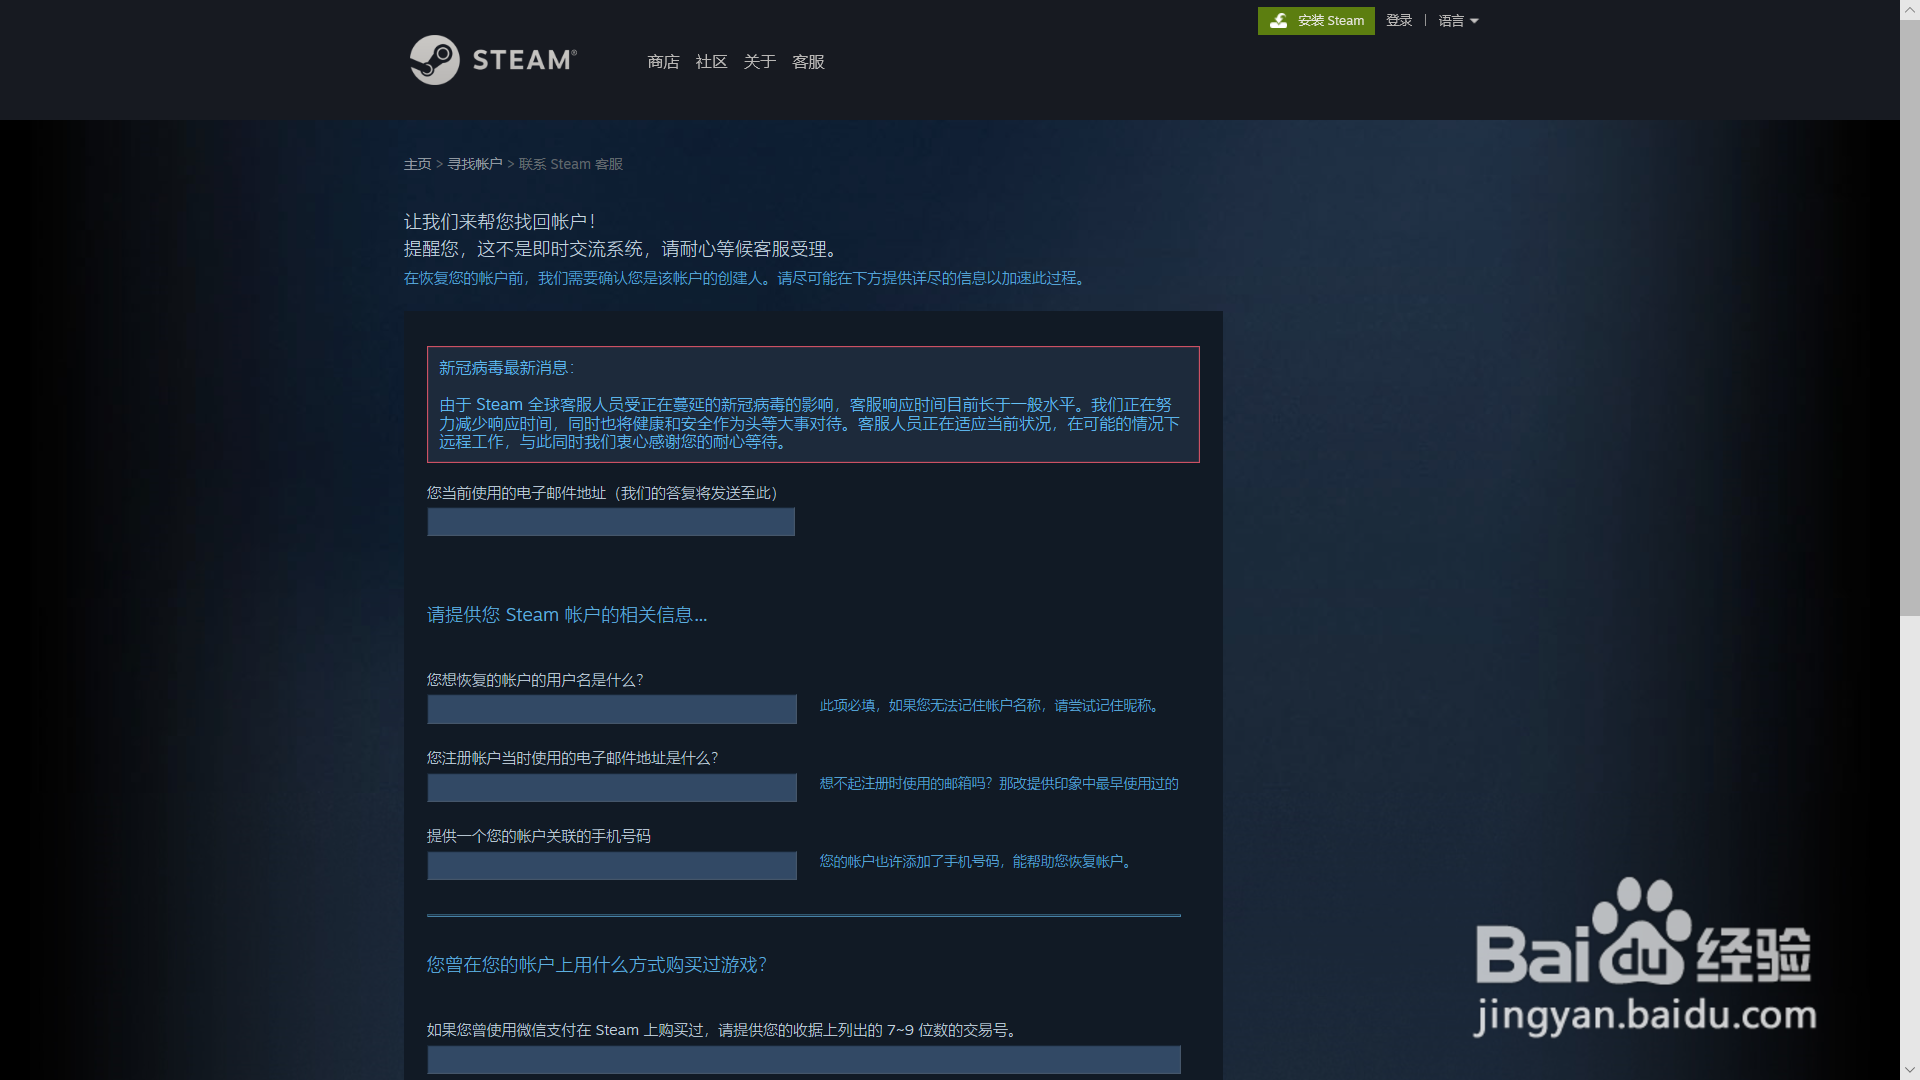The width and height of the screenshot is (1920, 1080).
Task: Open the 关于 about menu
Action: (x=760, y=62)
